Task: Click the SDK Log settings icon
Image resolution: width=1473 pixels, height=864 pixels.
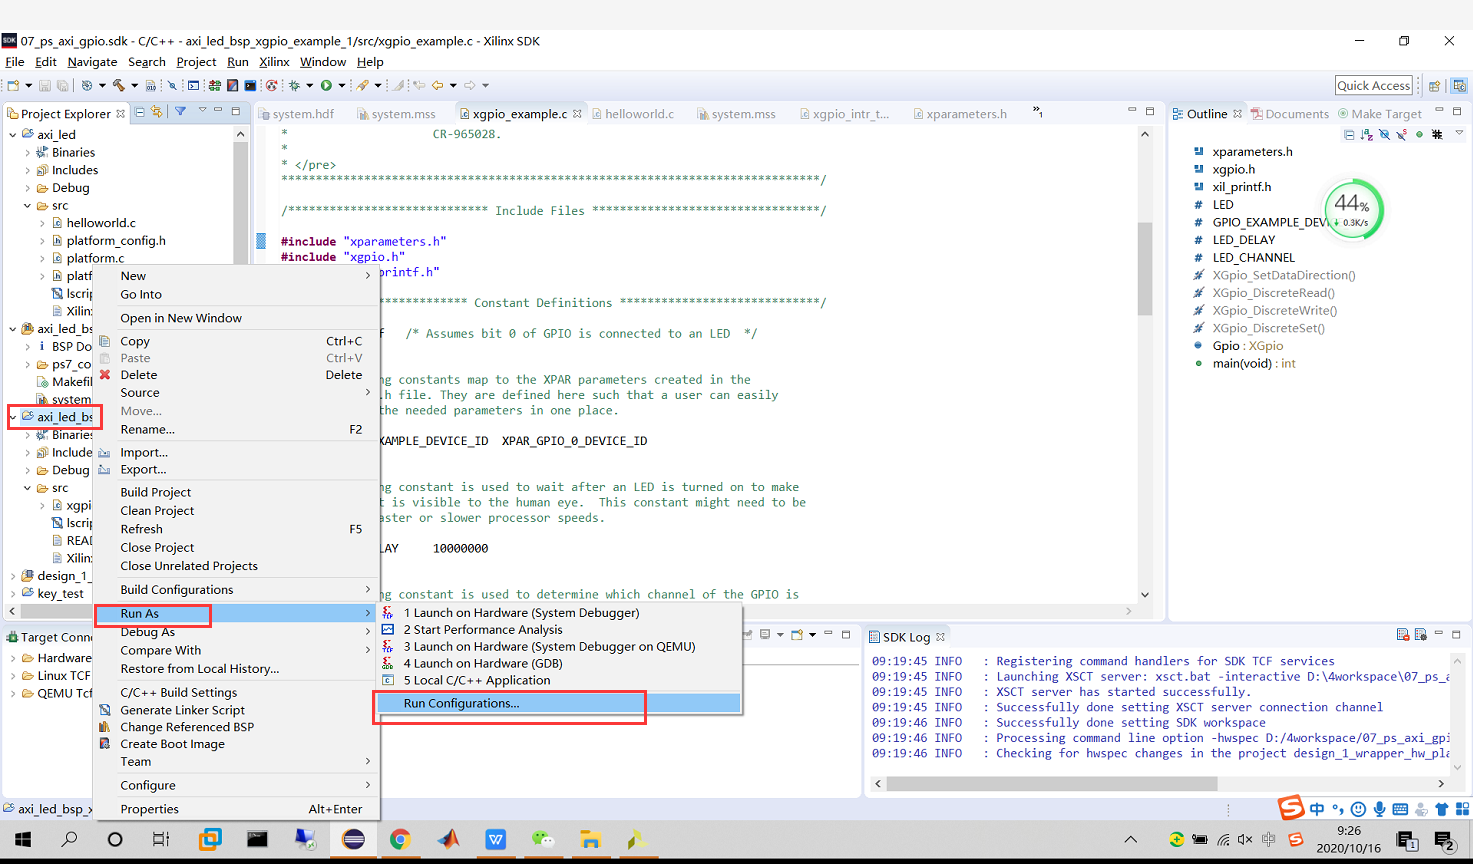Action: 1420,635
